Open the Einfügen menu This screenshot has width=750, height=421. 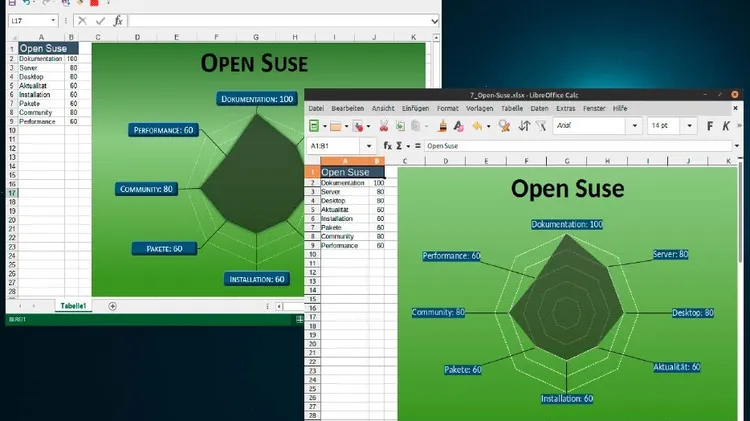point(416,107)
